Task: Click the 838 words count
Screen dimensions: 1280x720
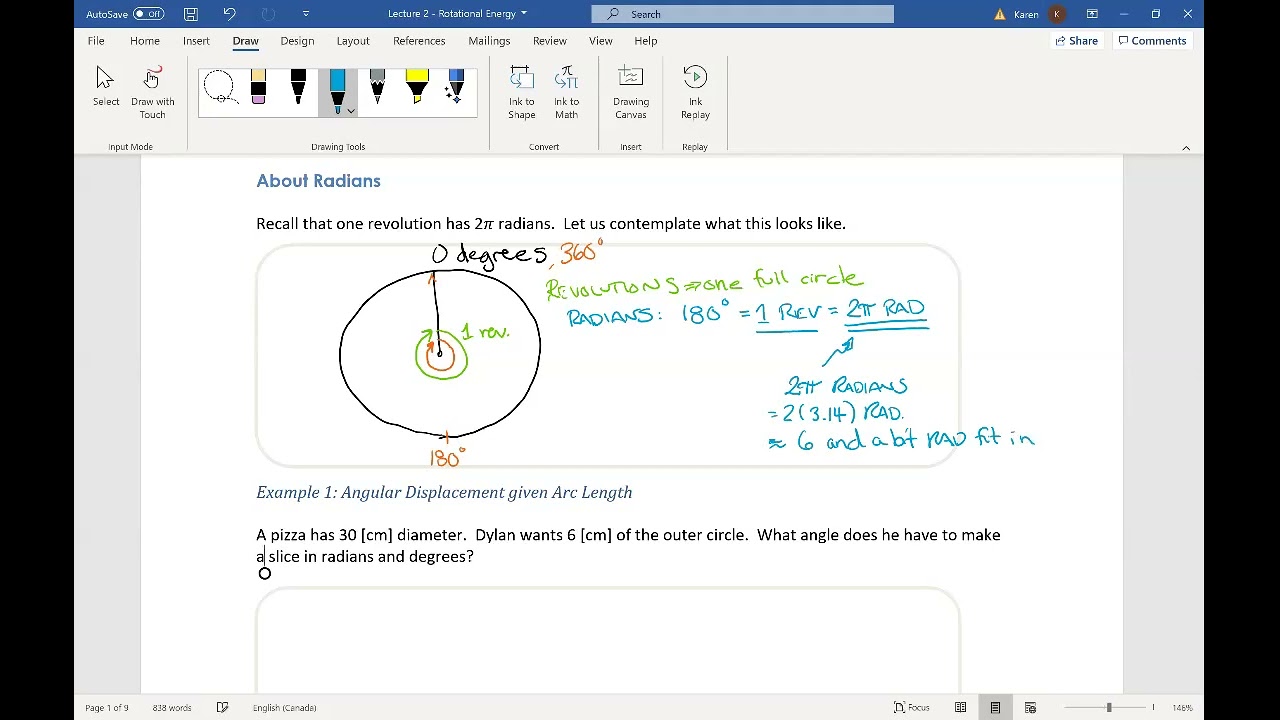Action: (x=172, y=708)
